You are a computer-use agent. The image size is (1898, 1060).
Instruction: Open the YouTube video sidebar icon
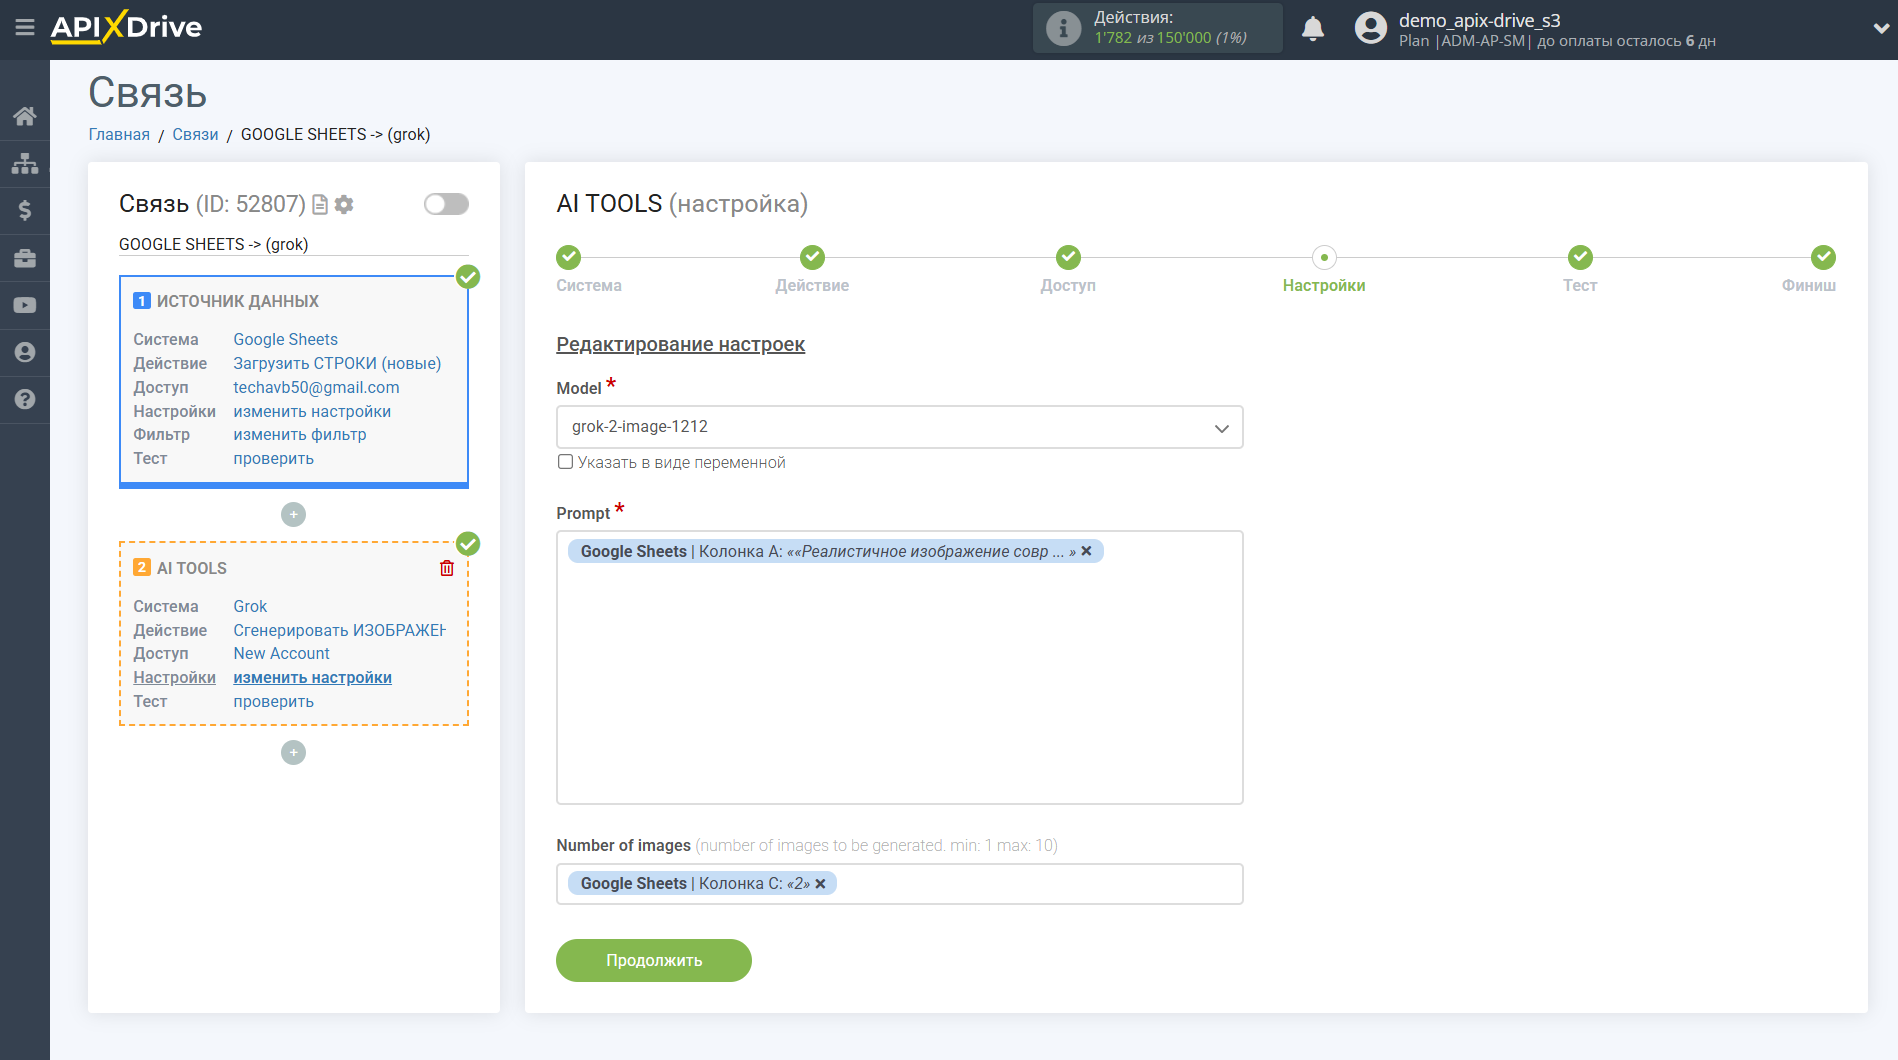[x=25, y=305]
